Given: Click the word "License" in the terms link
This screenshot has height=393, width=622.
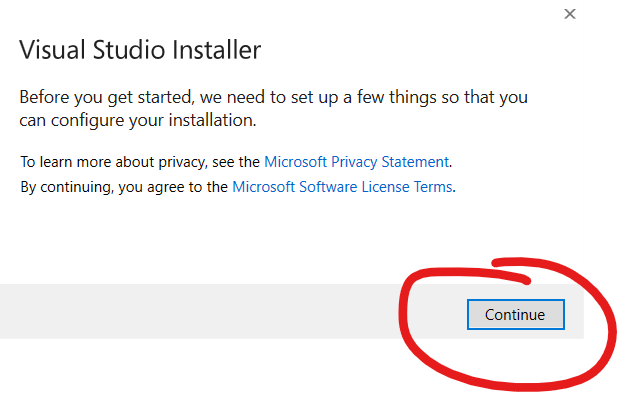Looking at the screenshot, I should point(385,187).
